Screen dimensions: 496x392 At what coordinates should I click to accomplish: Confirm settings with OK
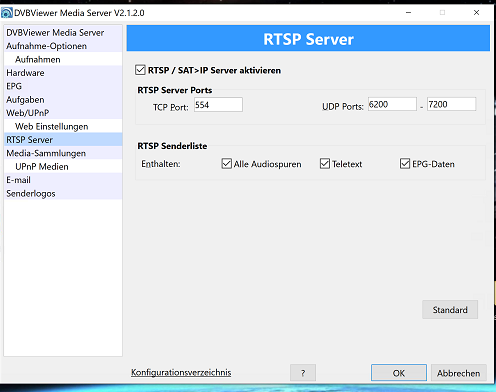click(399, 373)
